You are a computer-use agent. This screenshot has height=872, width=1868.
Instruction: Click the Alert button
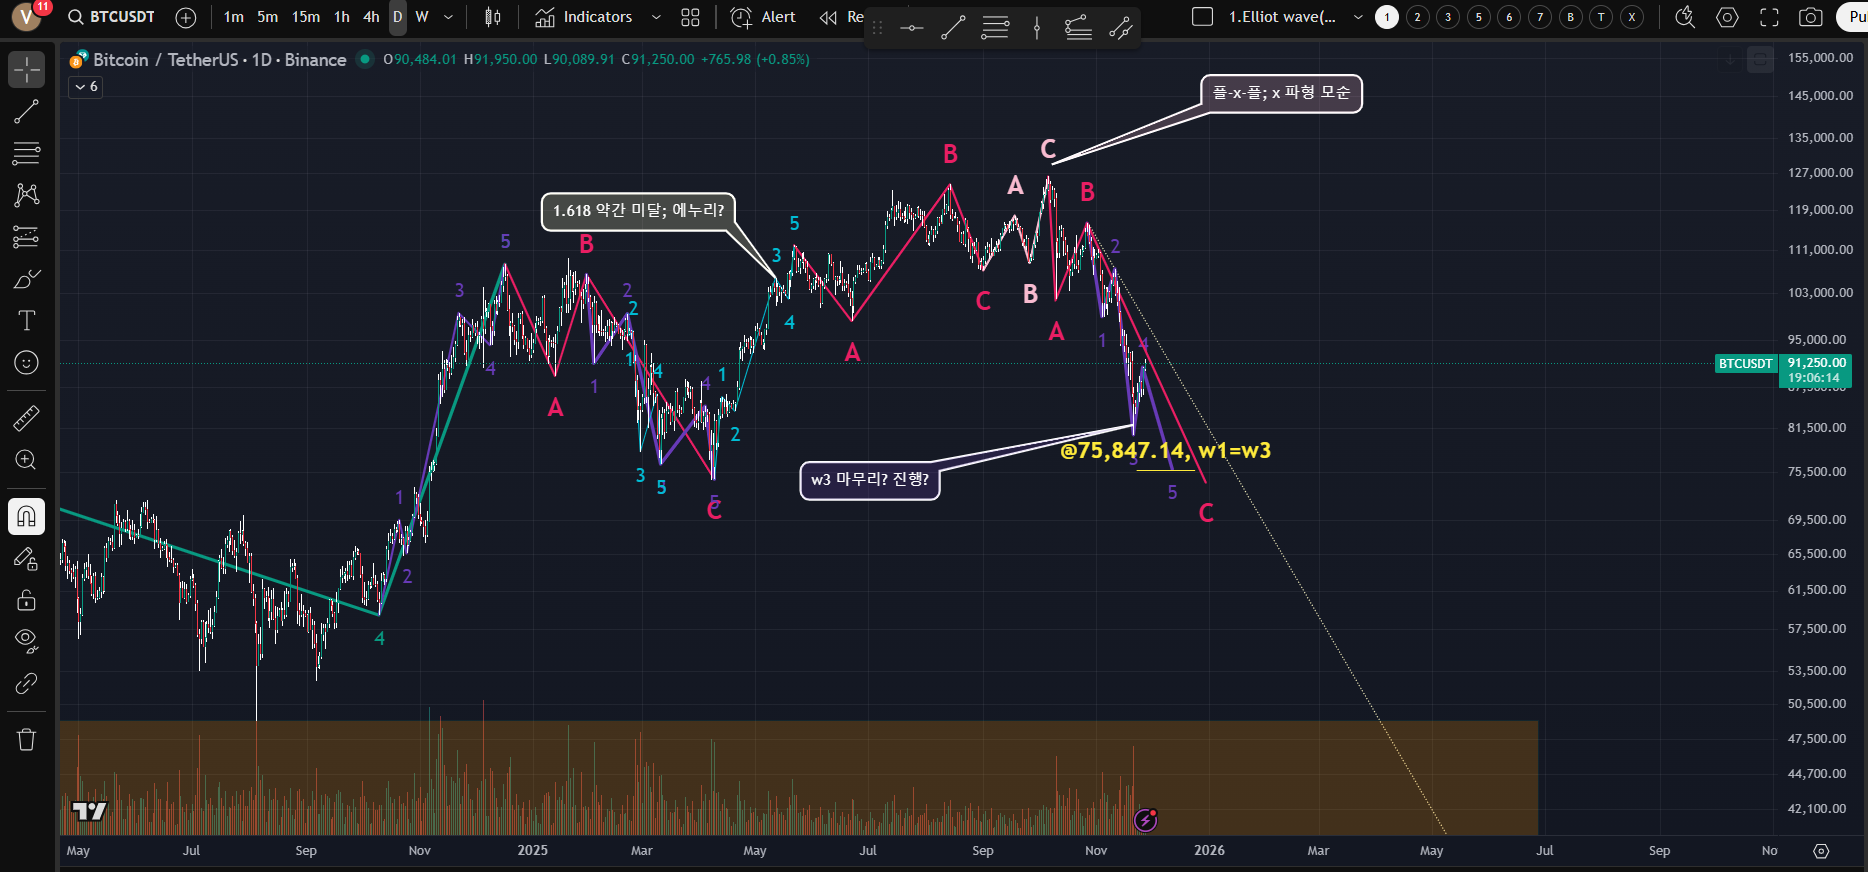coord(764,17)
